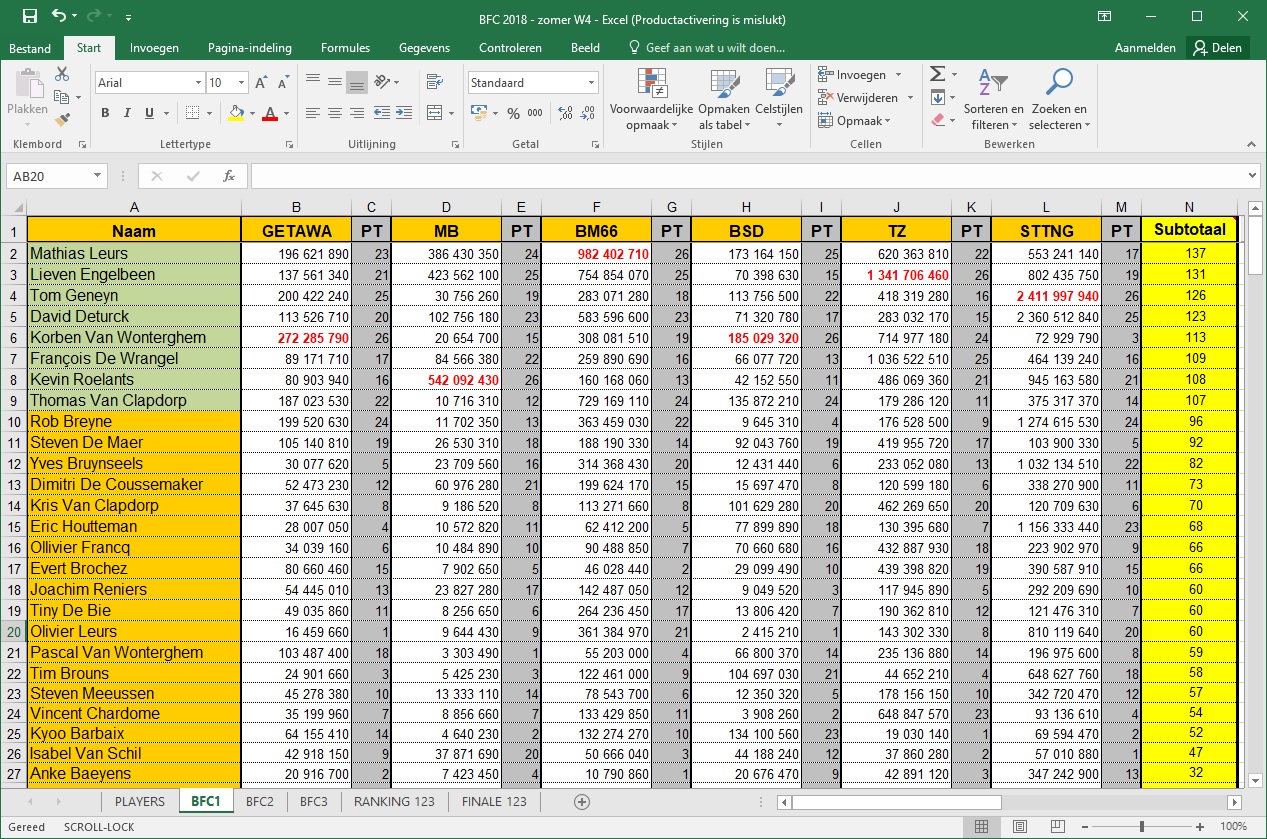Click Aanmelden to sign in
1267x839 pixels.
1145,48
